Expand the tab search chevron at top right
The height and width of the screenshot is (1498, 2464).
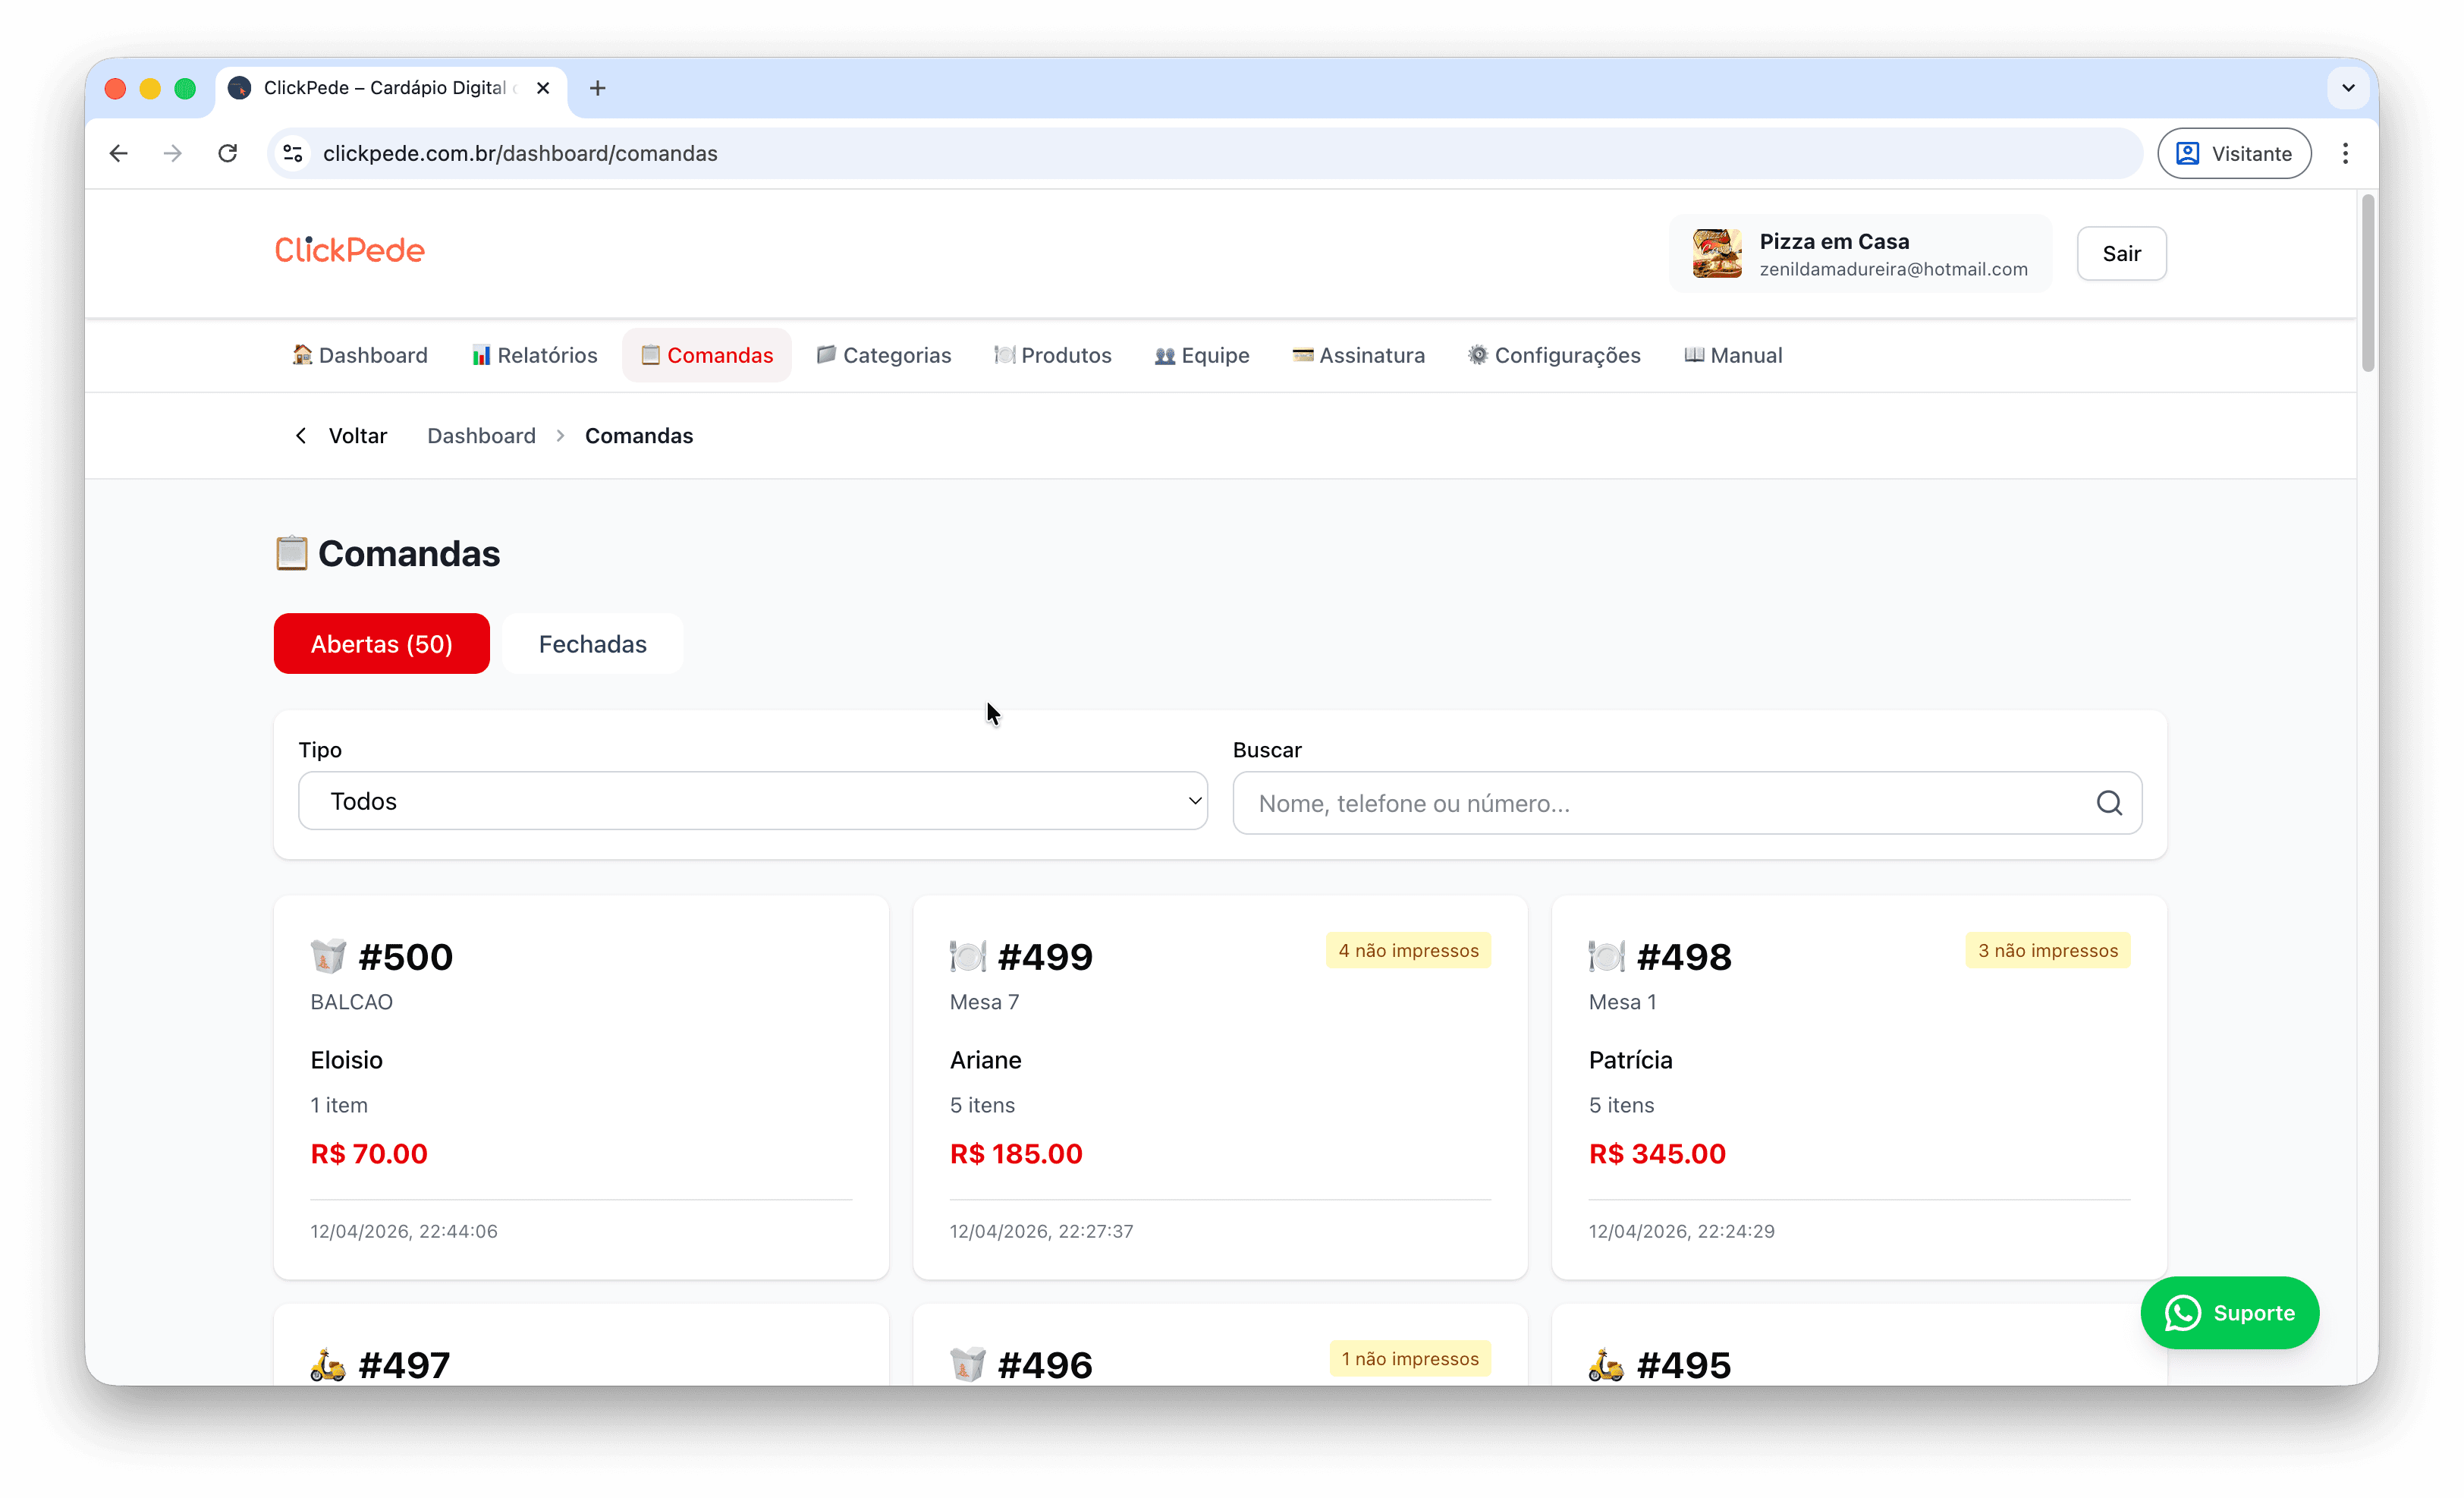click(2348, 88)
